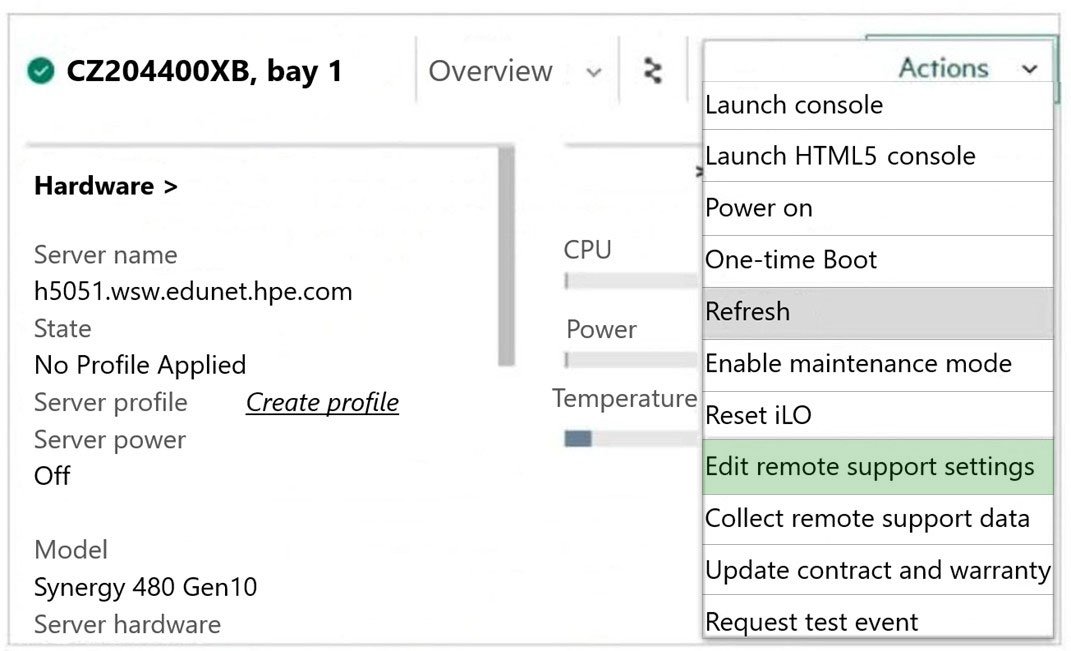Viewport: 1071px width, 651px height.
Task: Choose Reset iLO action
Action: tap(878, 415)
